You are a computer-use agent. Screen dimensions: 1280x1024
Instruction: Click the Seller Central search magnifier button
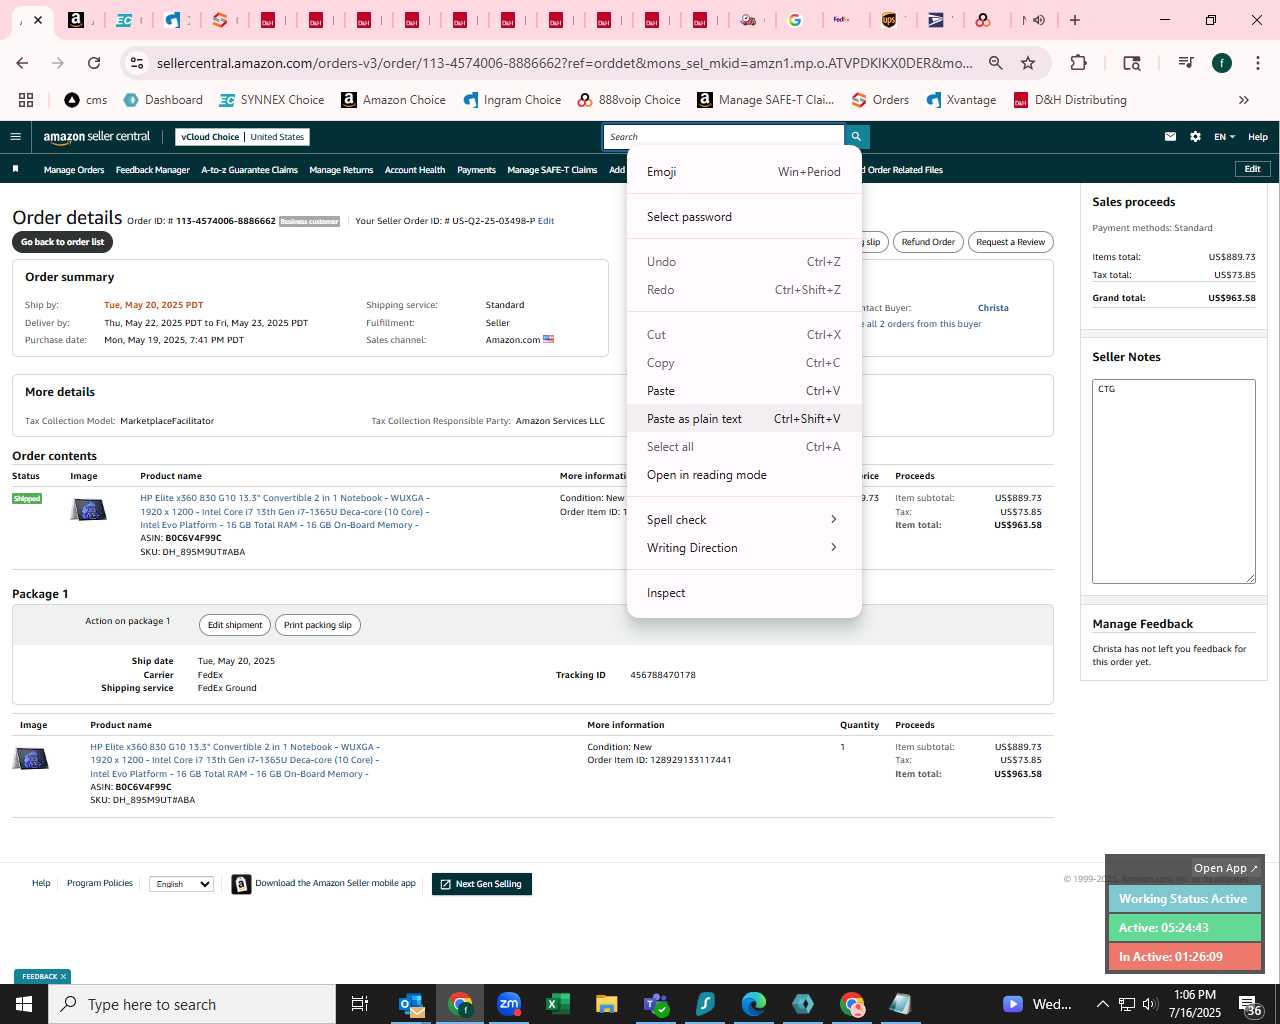tap(856, 137)
